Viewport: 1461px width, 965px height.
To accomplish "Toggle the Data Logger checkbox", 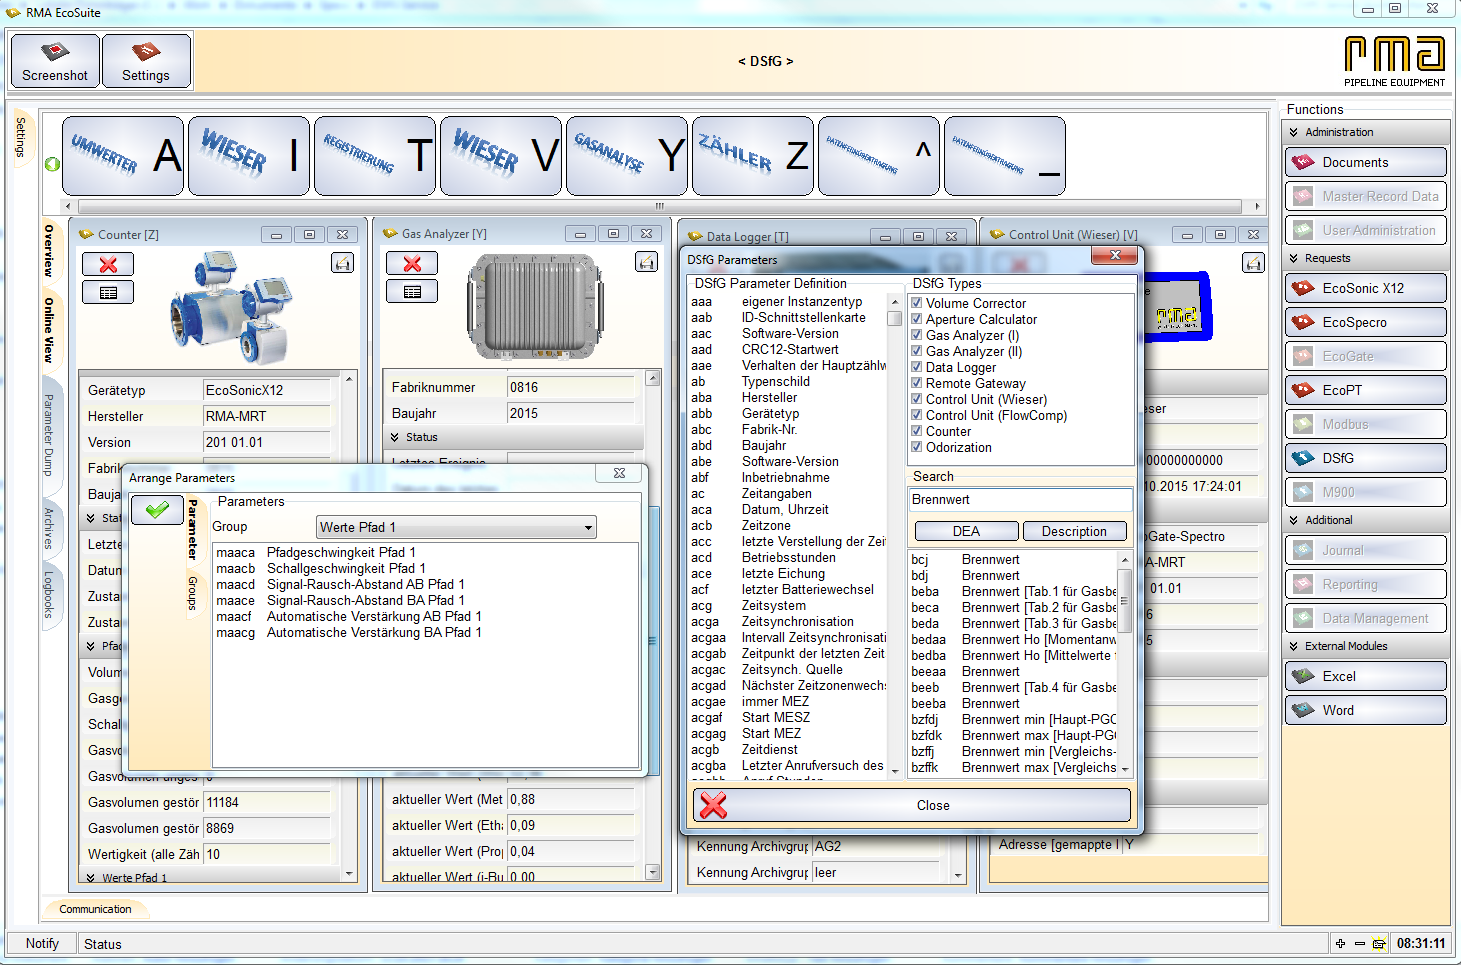I will point(916,367).
